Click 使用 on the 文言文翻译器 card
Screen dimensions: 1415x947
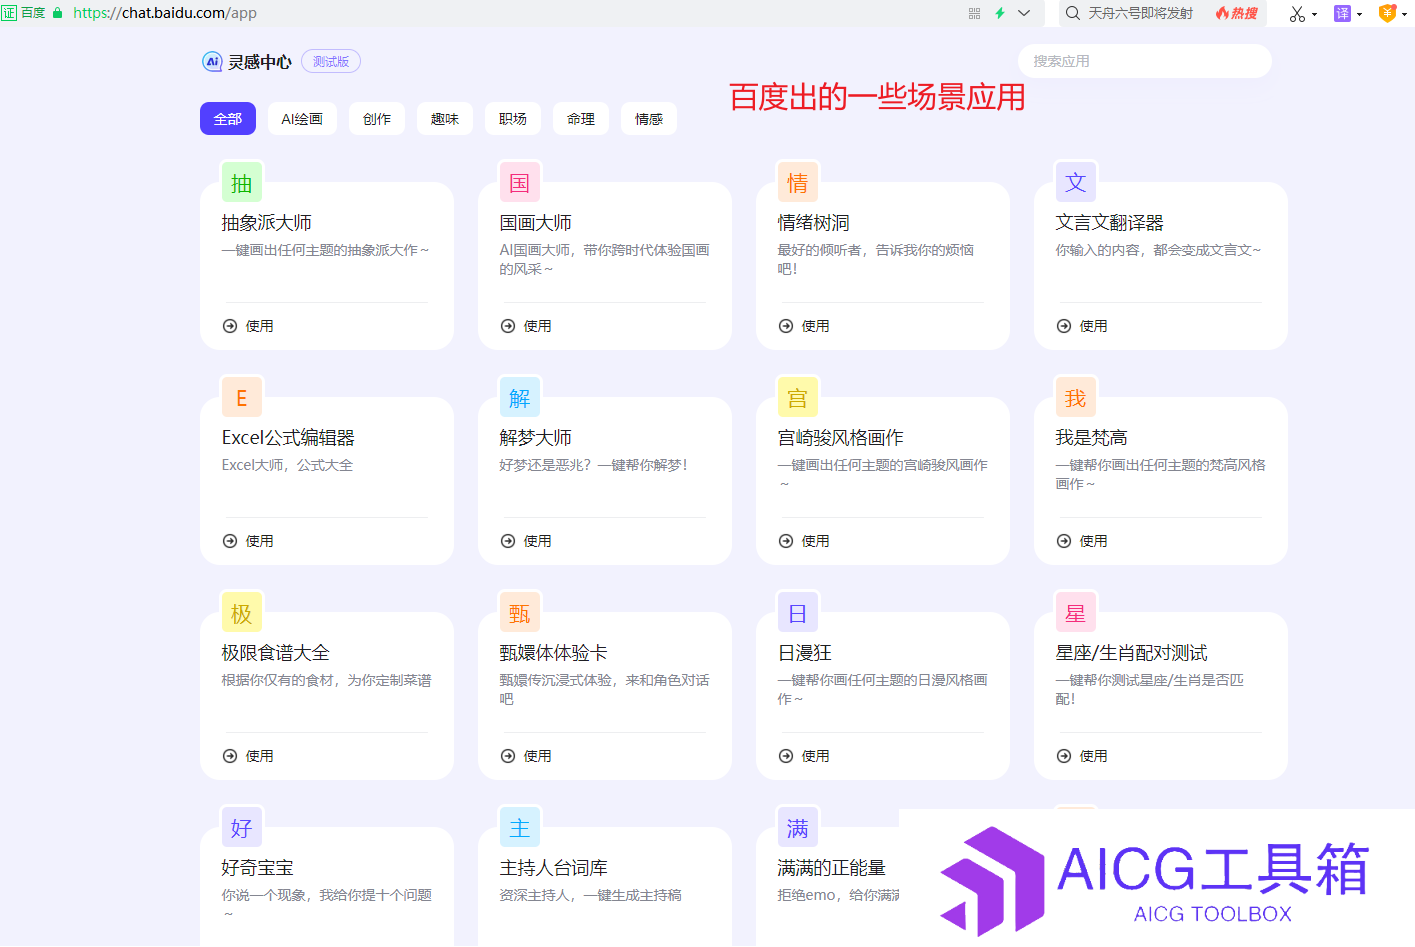1082,326
